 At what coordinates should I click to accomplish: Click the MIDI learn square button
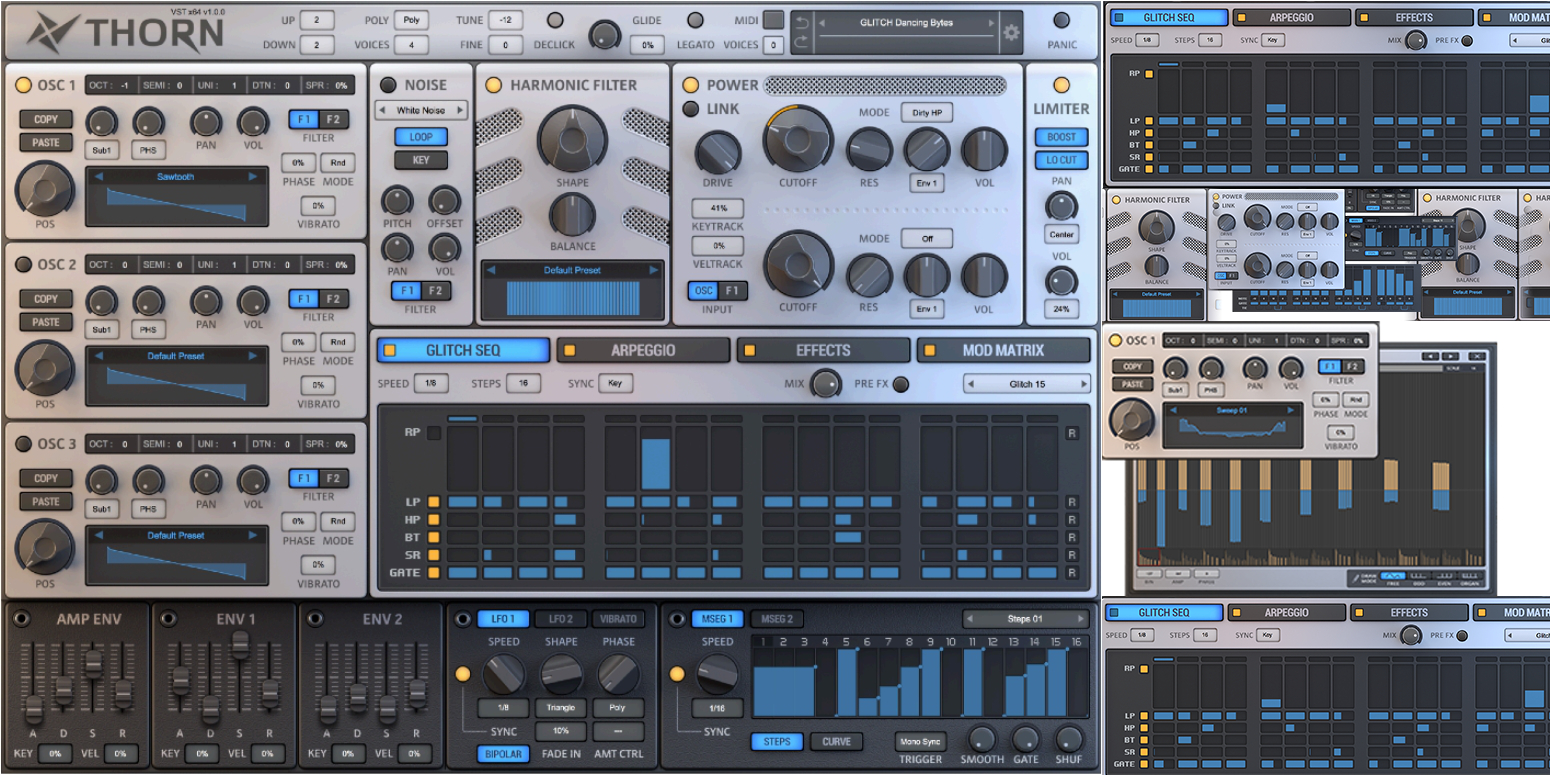774,20
